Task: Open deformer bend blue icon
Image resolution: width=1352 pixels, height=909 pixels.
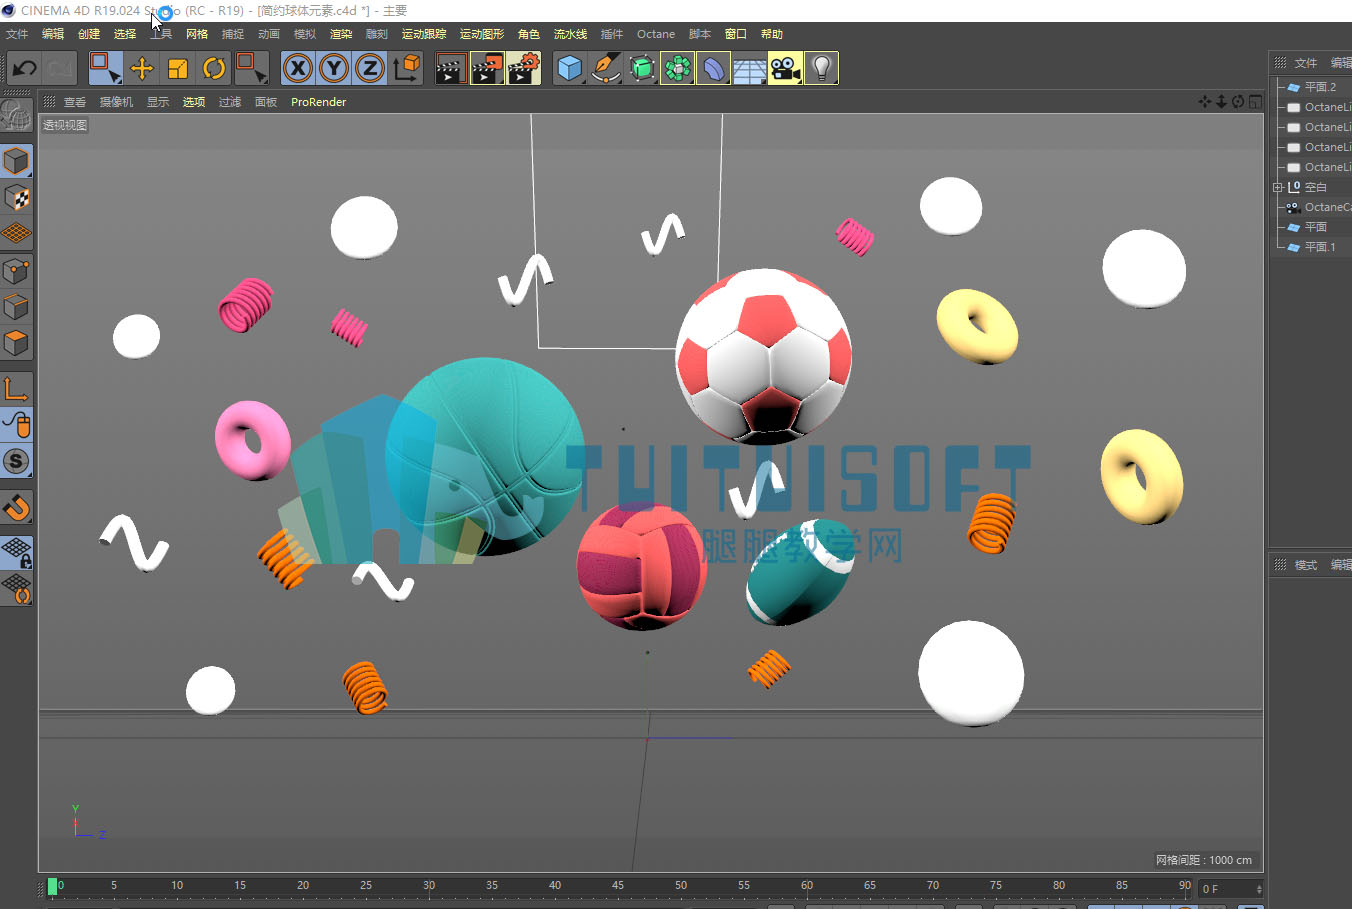Action: click(713, 68)
